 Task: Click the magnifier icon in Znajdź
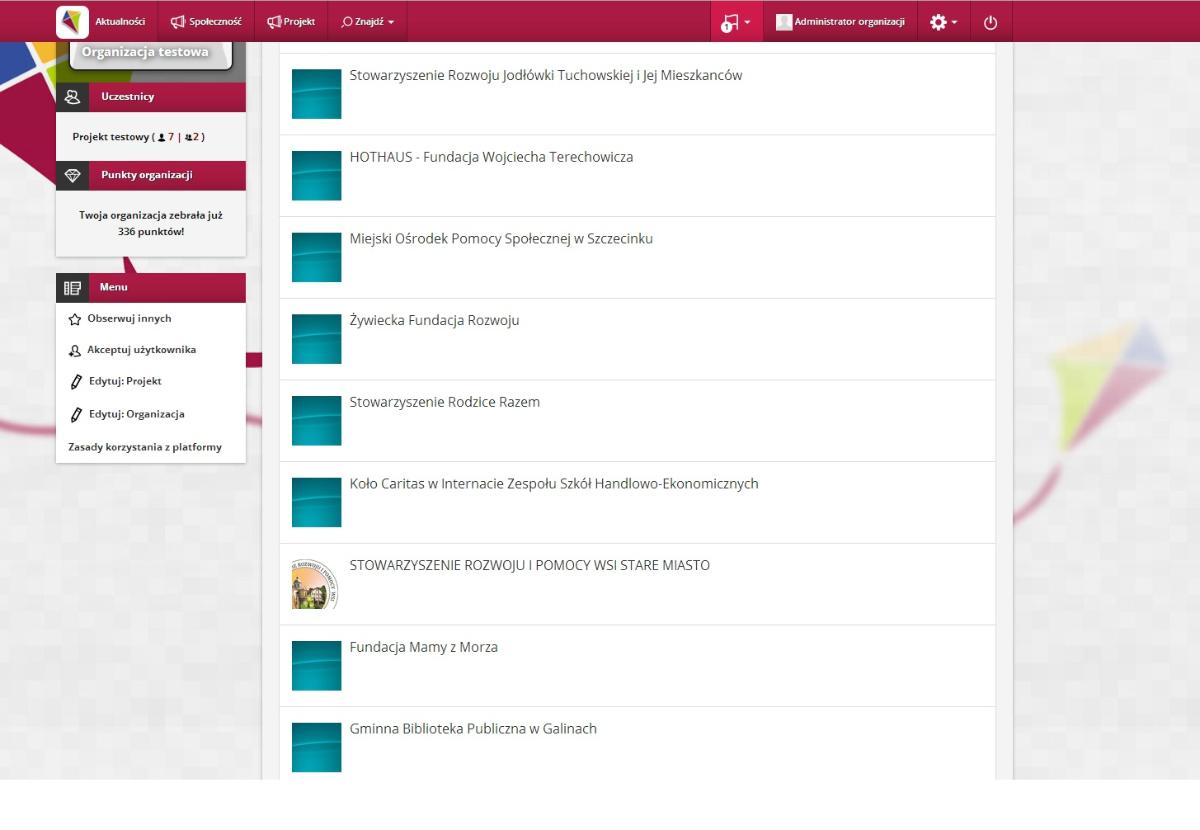coord(347,22)
